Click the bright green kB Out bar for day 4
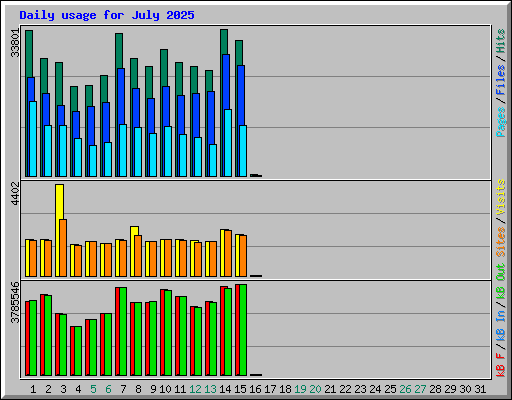The width and height of the screenshot is (512, 400). [x=78, y=351]
